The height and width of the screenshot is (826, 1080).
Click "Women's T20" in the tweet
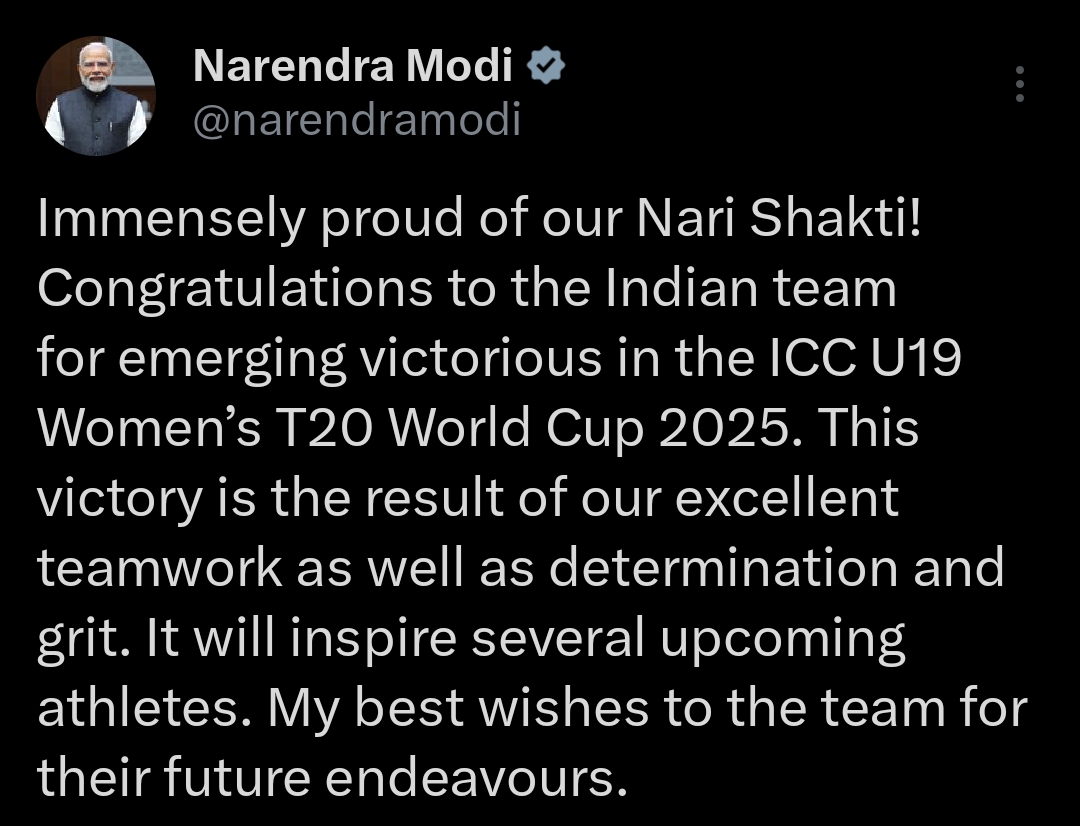click(x=204, y=429)
